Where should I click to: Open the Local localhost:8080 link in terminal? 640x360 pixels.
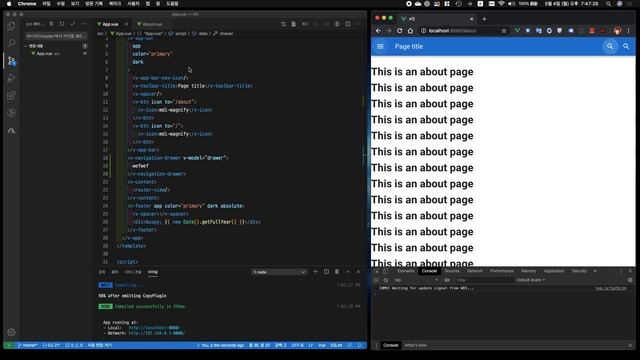click(154, 328)
